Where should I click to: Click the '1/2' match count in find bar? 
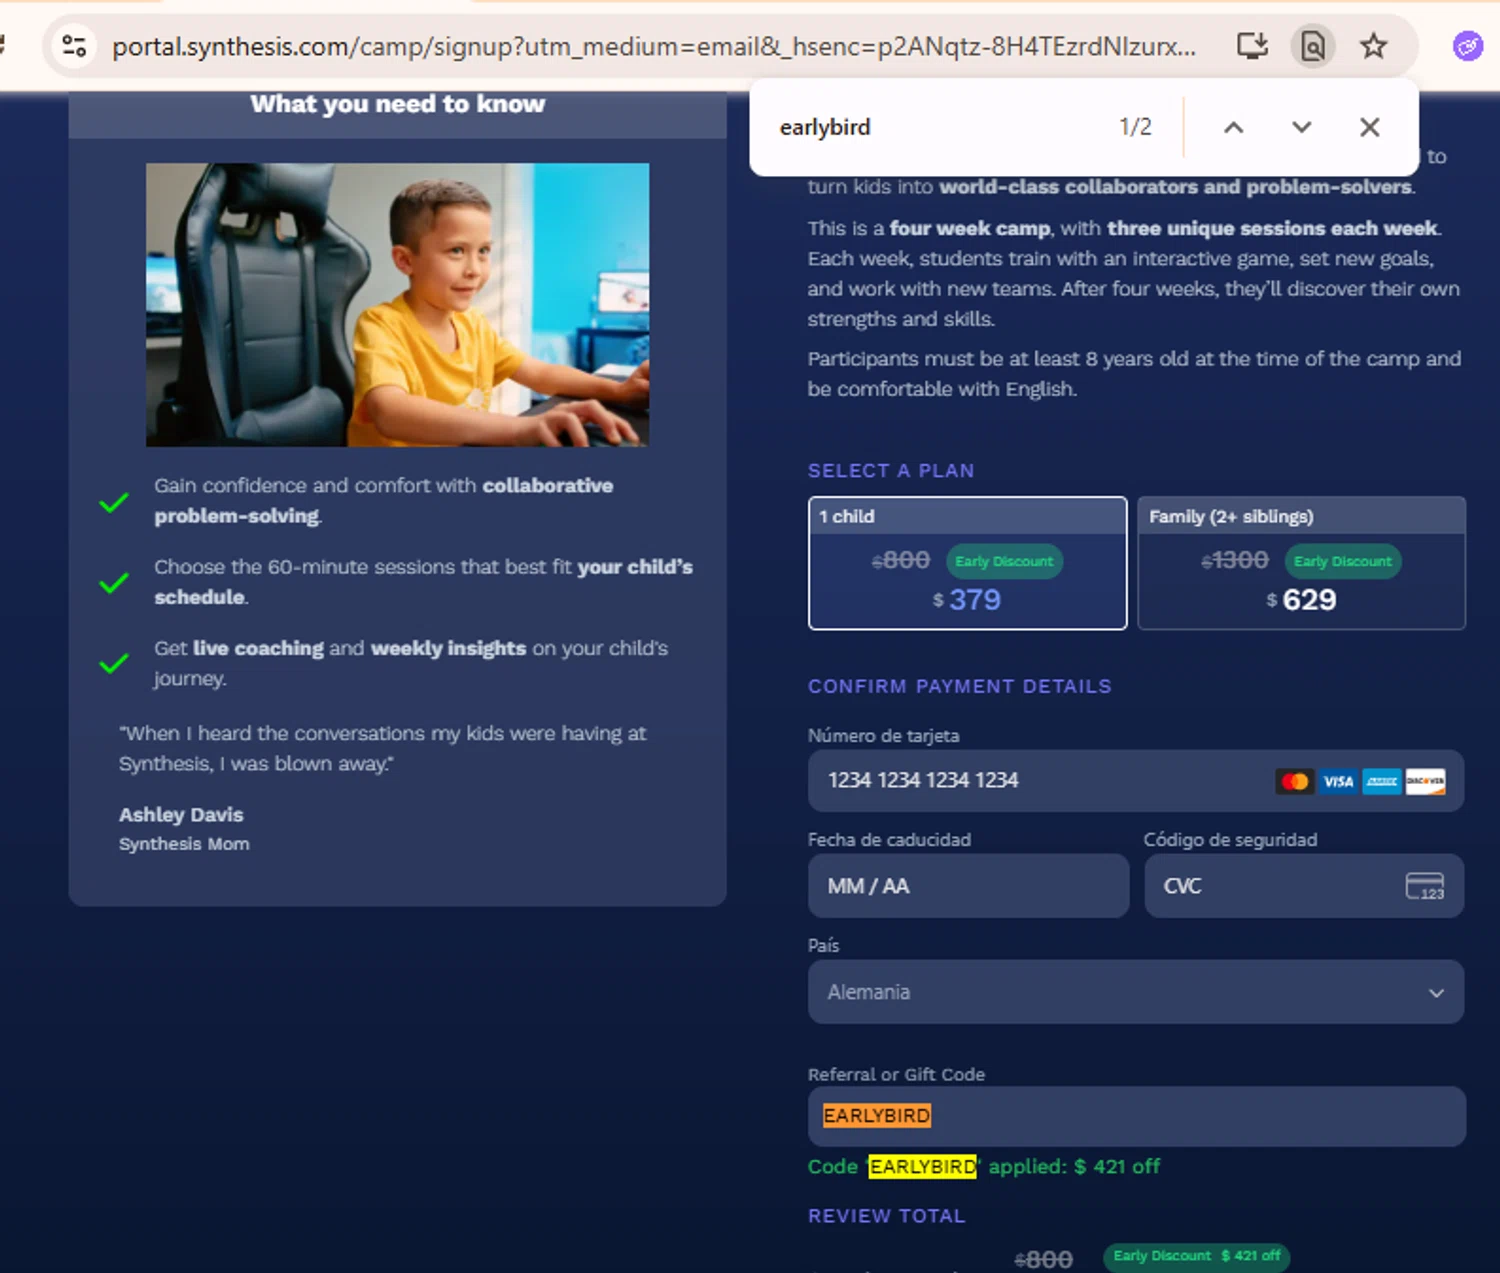coord(1135,127)
